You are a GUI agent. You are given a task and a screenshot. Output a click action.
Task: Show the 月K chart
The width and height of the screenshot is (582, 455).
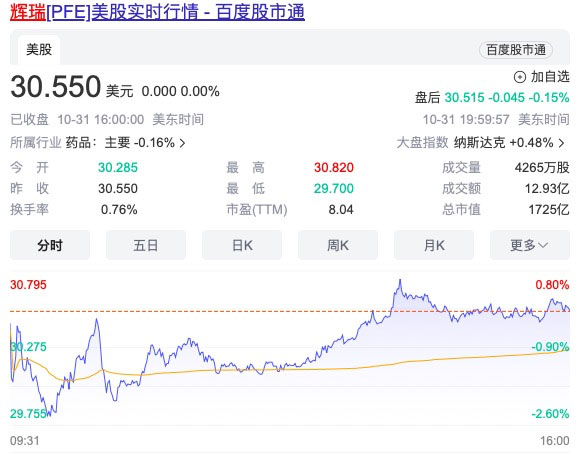tap(434, 245)
